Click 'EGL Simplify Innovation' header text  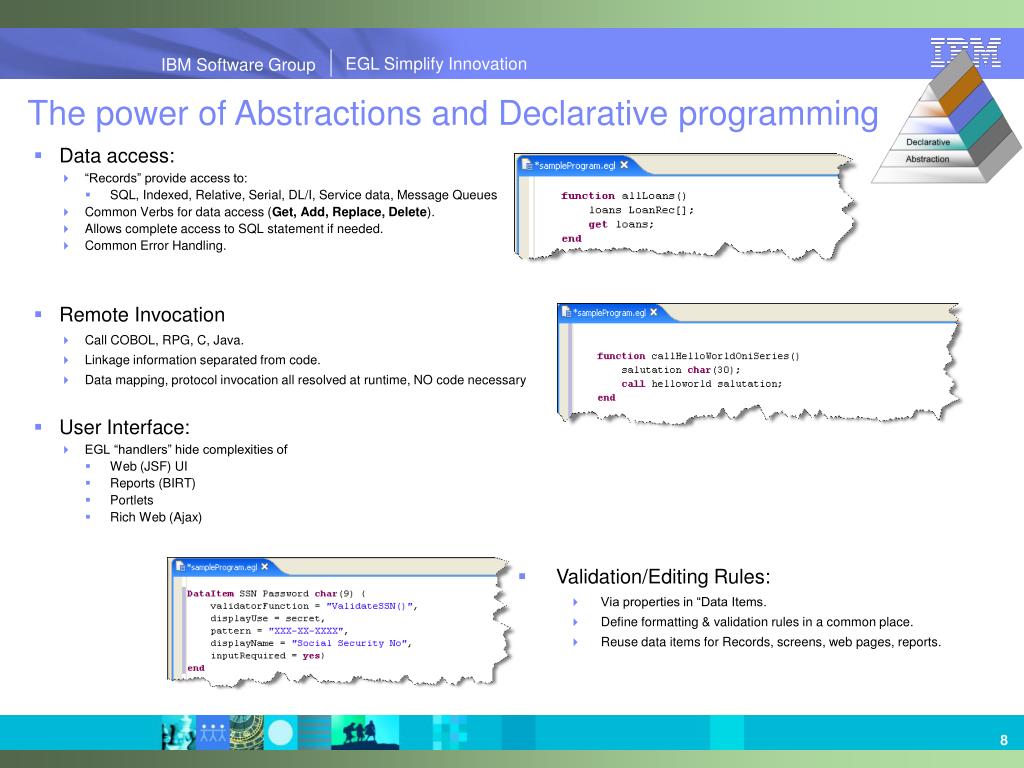(436, 64)
